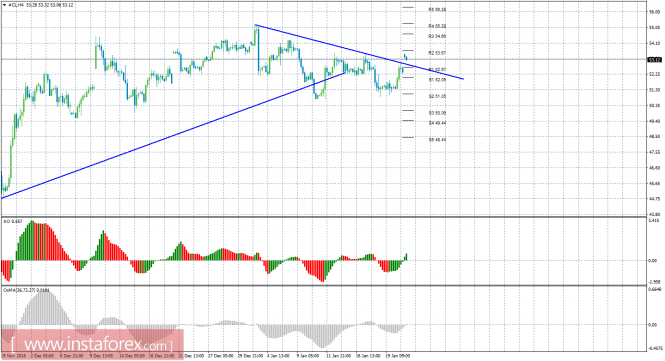Select the descending blue resistance trendline
The width and height of the screenshot is (665, 361).
[x=359, y=52]
